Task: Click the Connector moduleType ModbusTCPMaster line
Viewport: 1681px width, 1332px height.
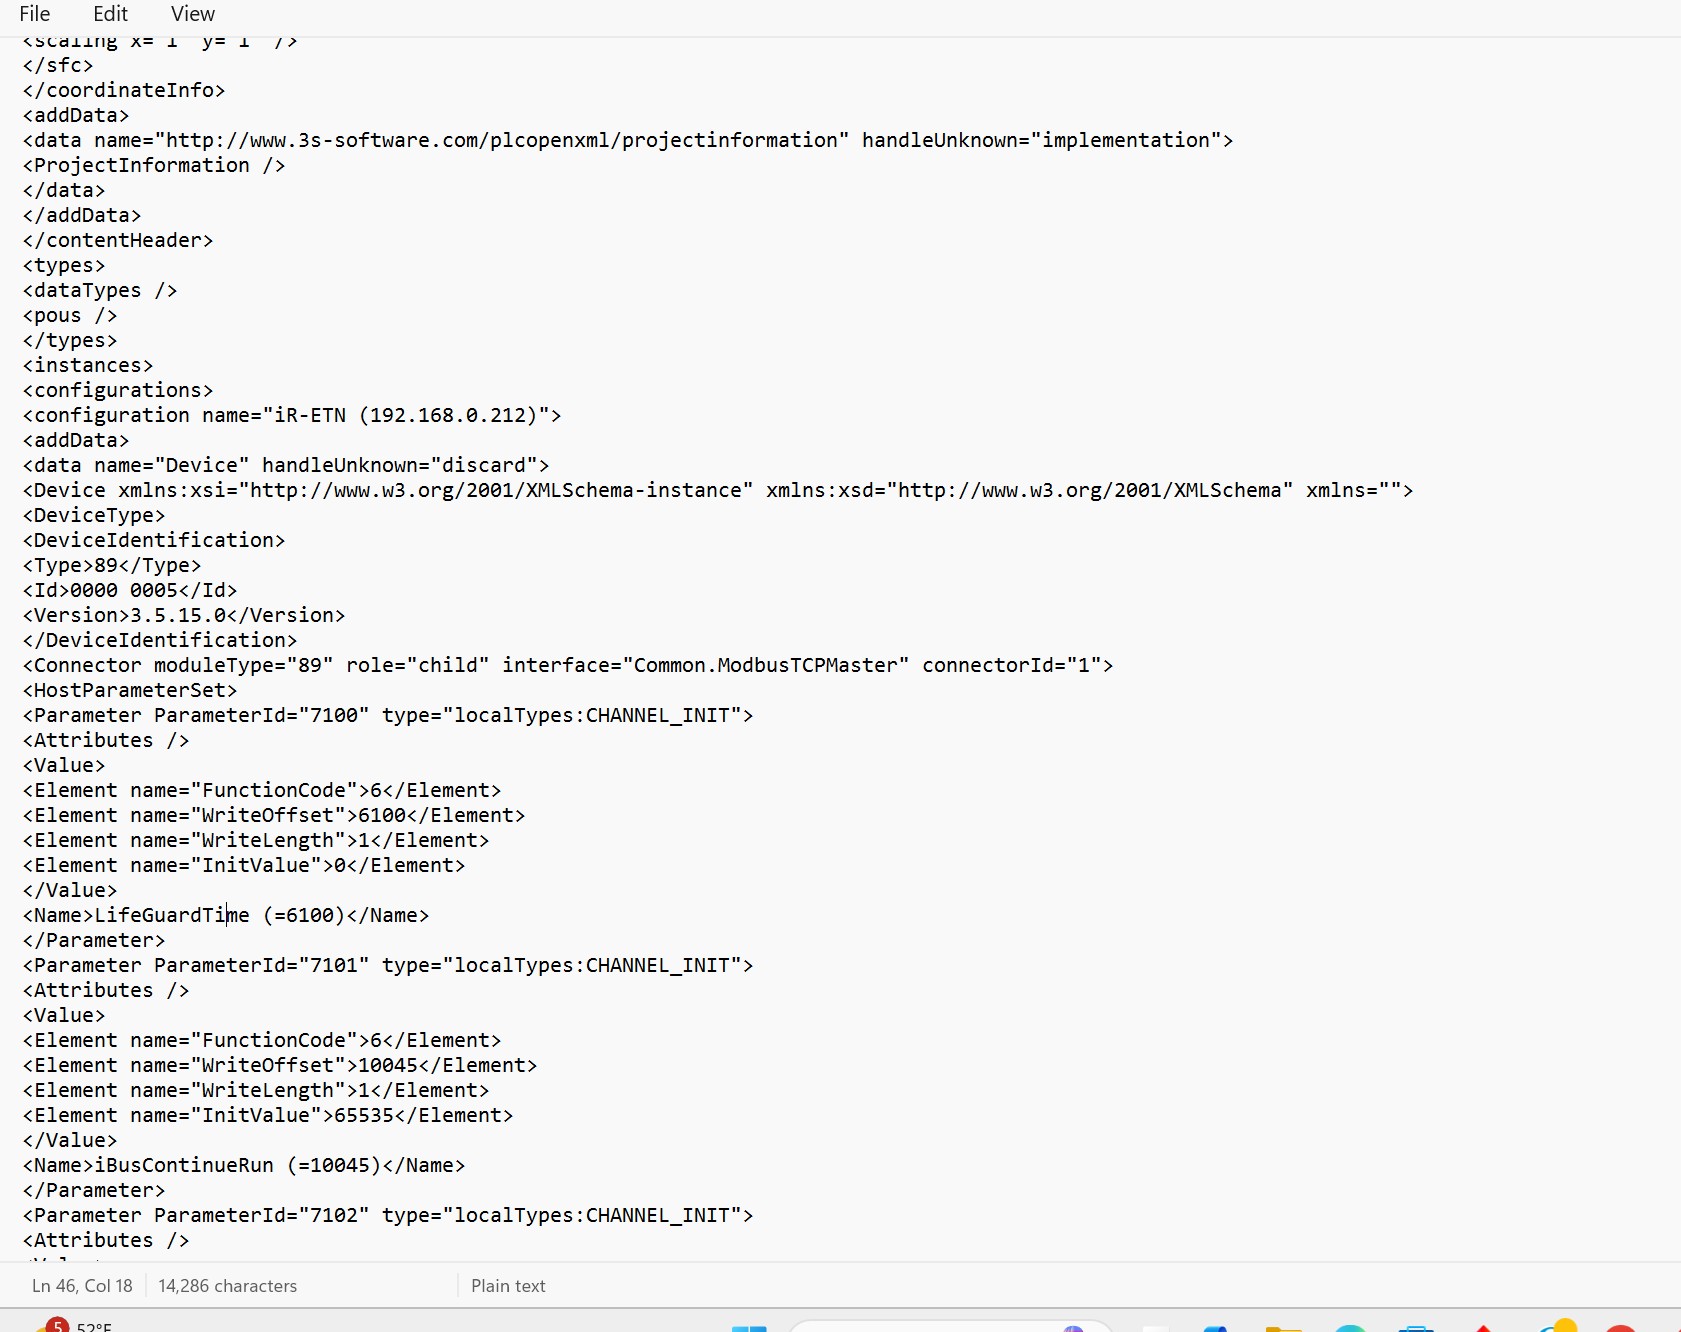Action: click(x=568, y=665)
